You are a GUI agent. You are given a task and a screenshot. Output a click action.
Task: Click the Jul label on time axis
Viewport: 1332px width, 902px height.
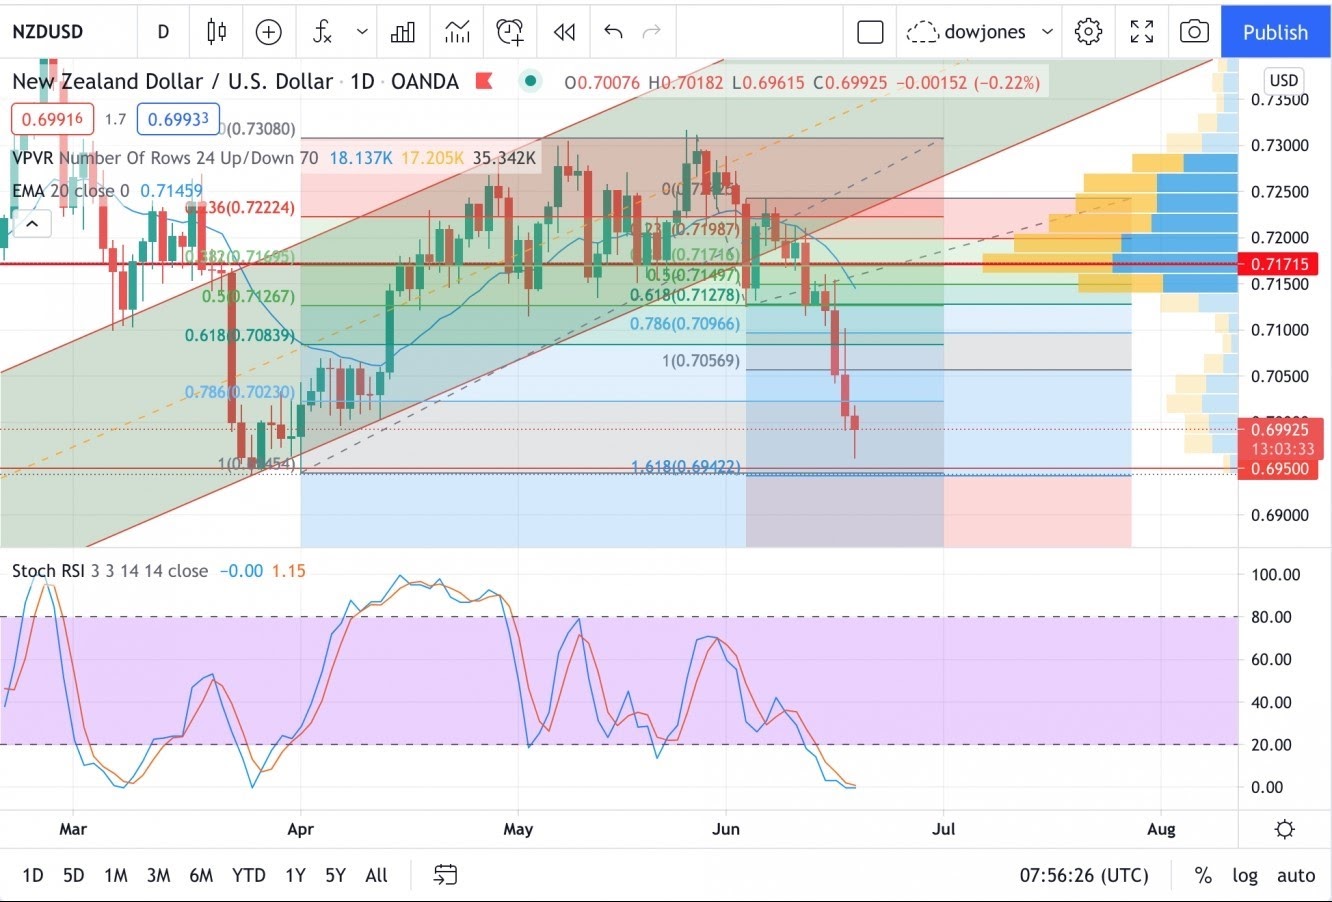pos(943,829)
